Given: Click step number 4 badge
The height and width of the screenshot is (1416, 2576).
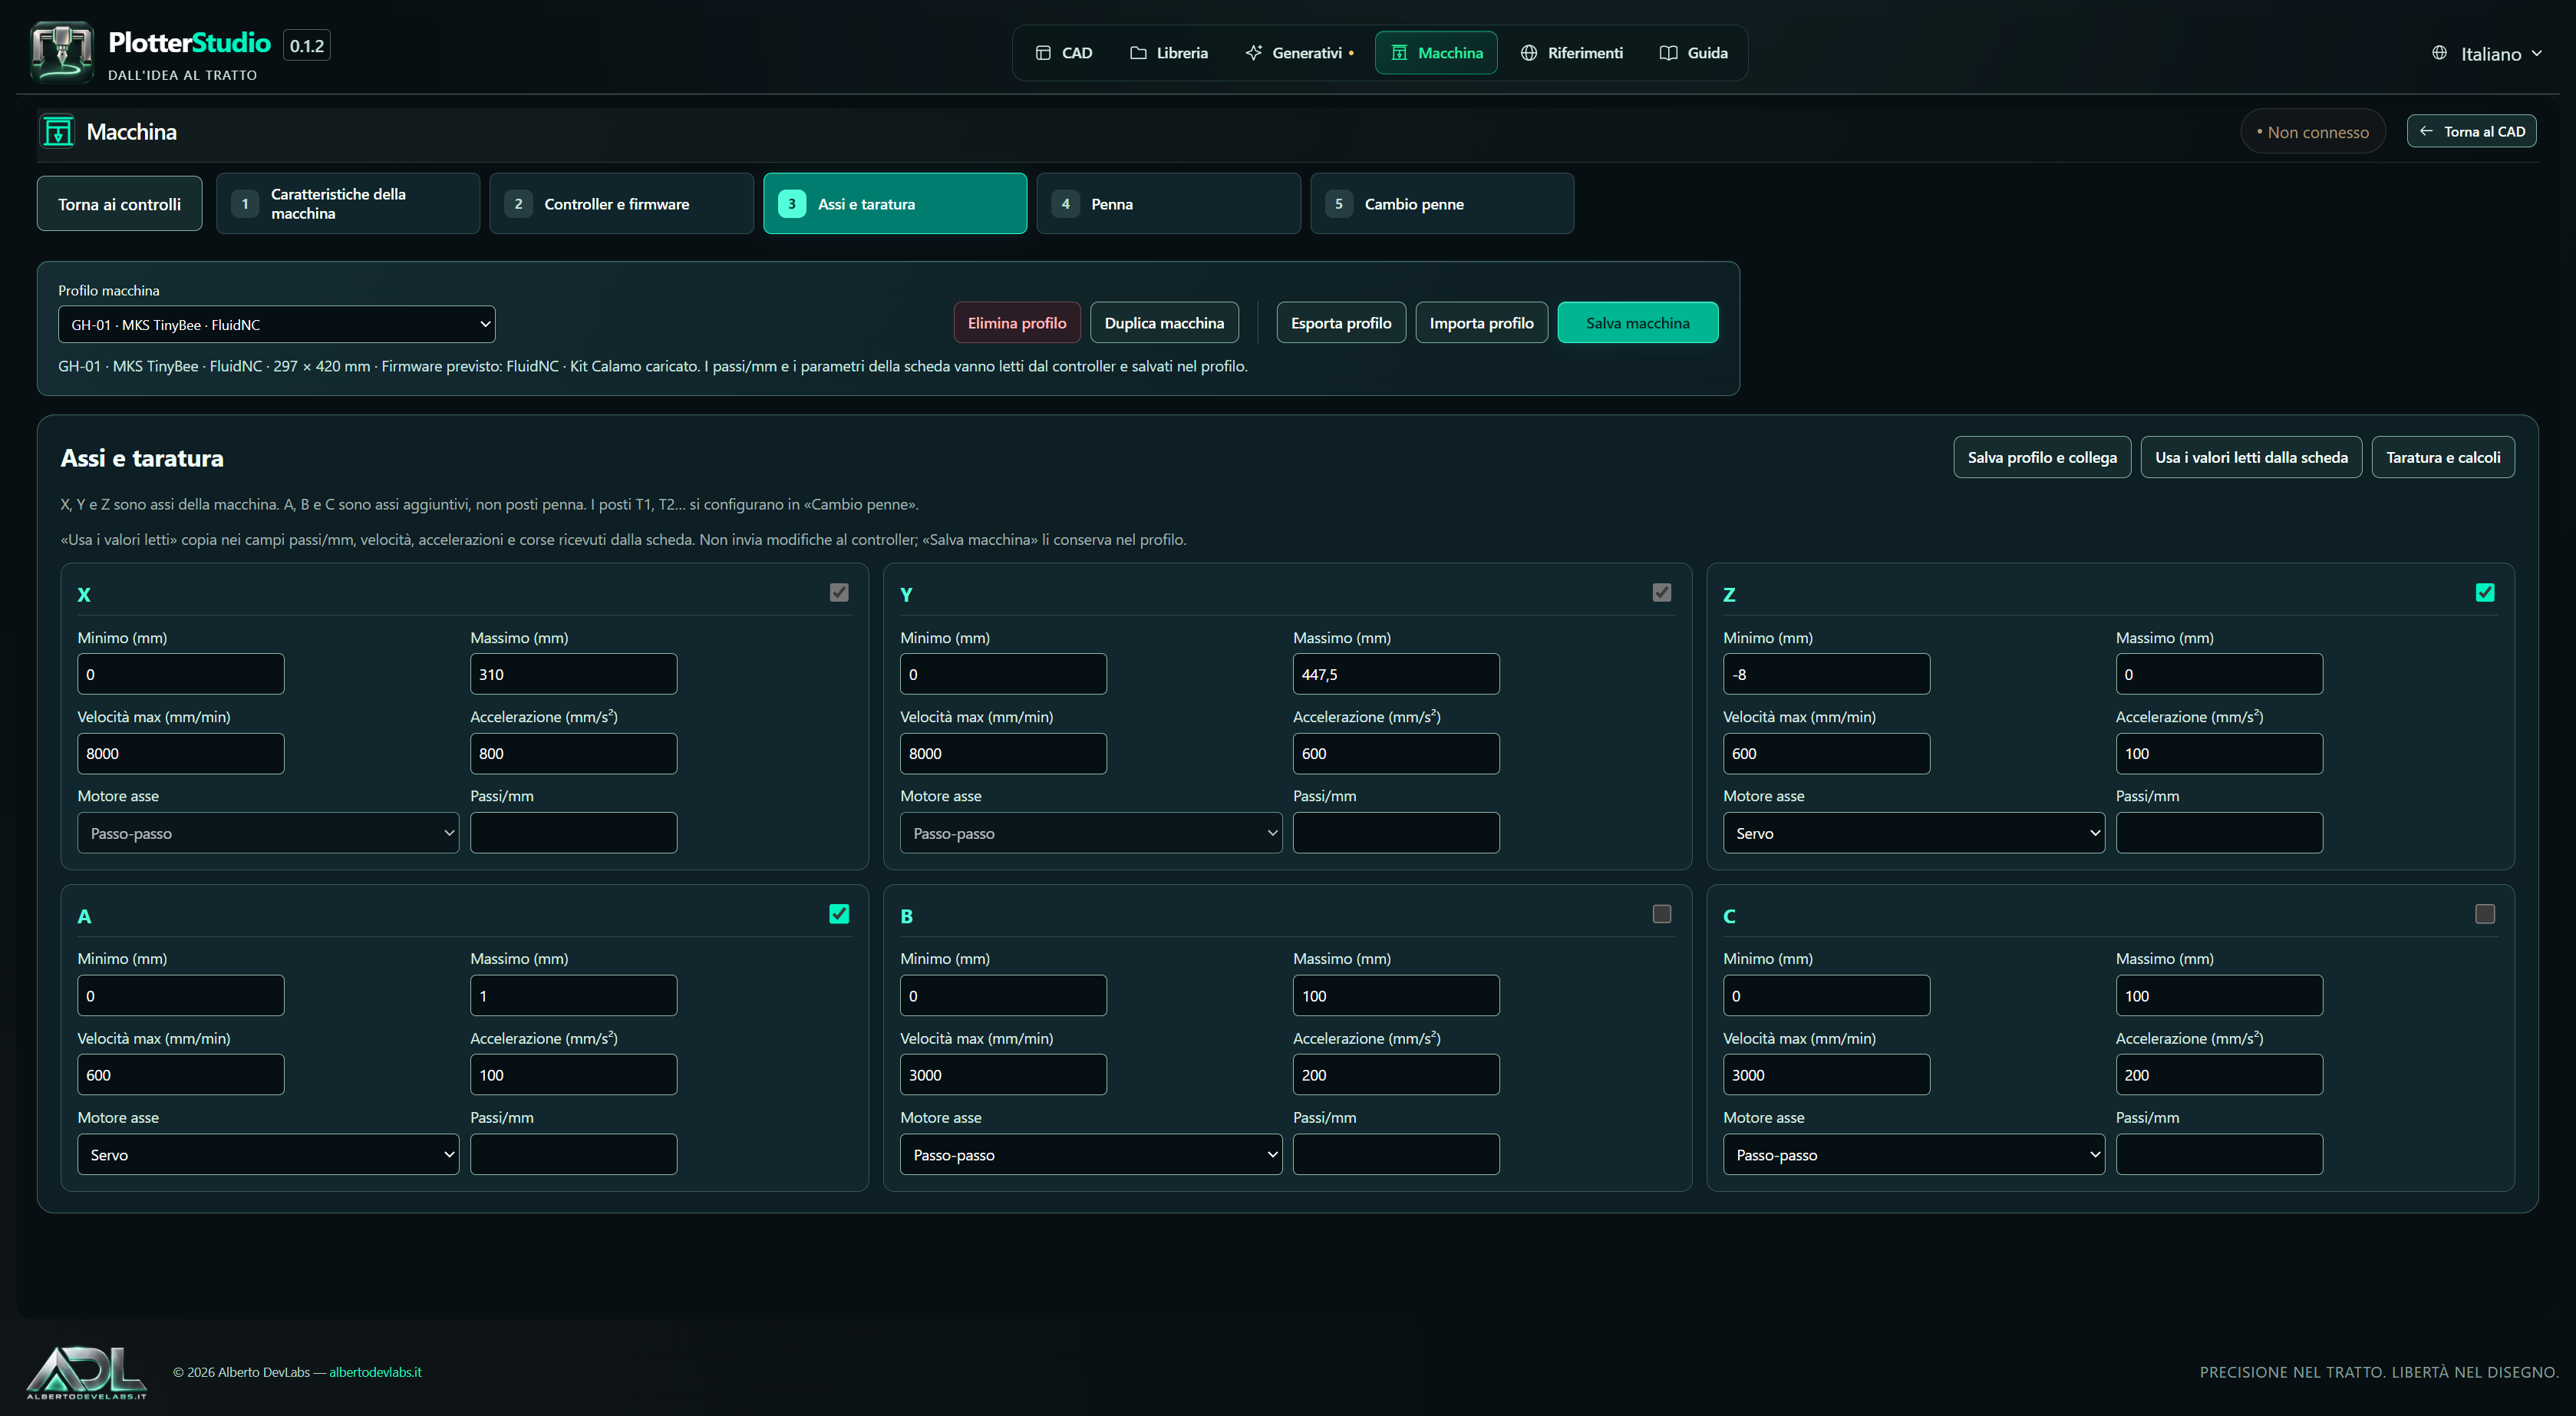Looking at the screenshot, I should point(1065,204).
